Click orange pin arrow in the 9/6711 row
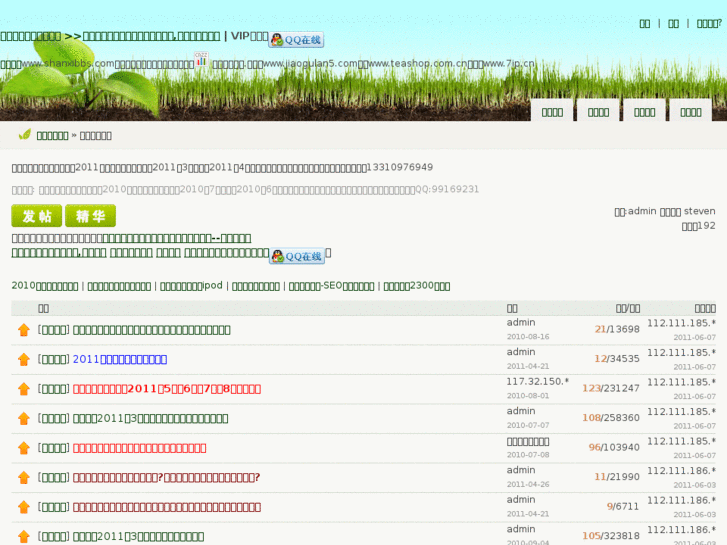 [x=24, y=507]
